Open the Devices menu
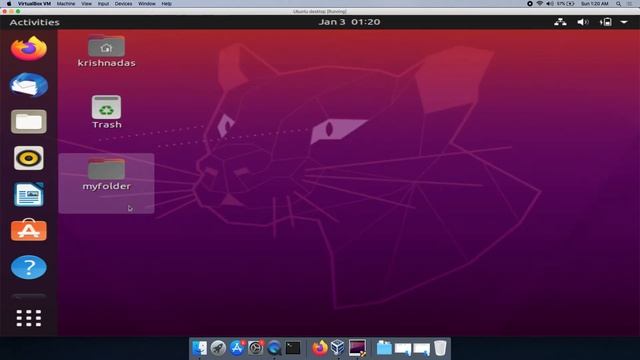 (x=123, y=4)
